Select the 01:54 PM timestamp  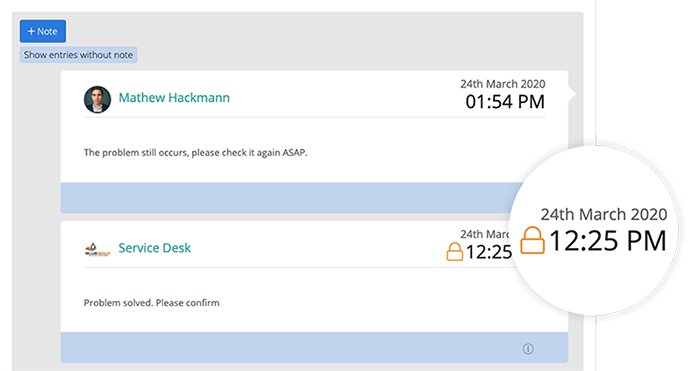coord(505,102)
